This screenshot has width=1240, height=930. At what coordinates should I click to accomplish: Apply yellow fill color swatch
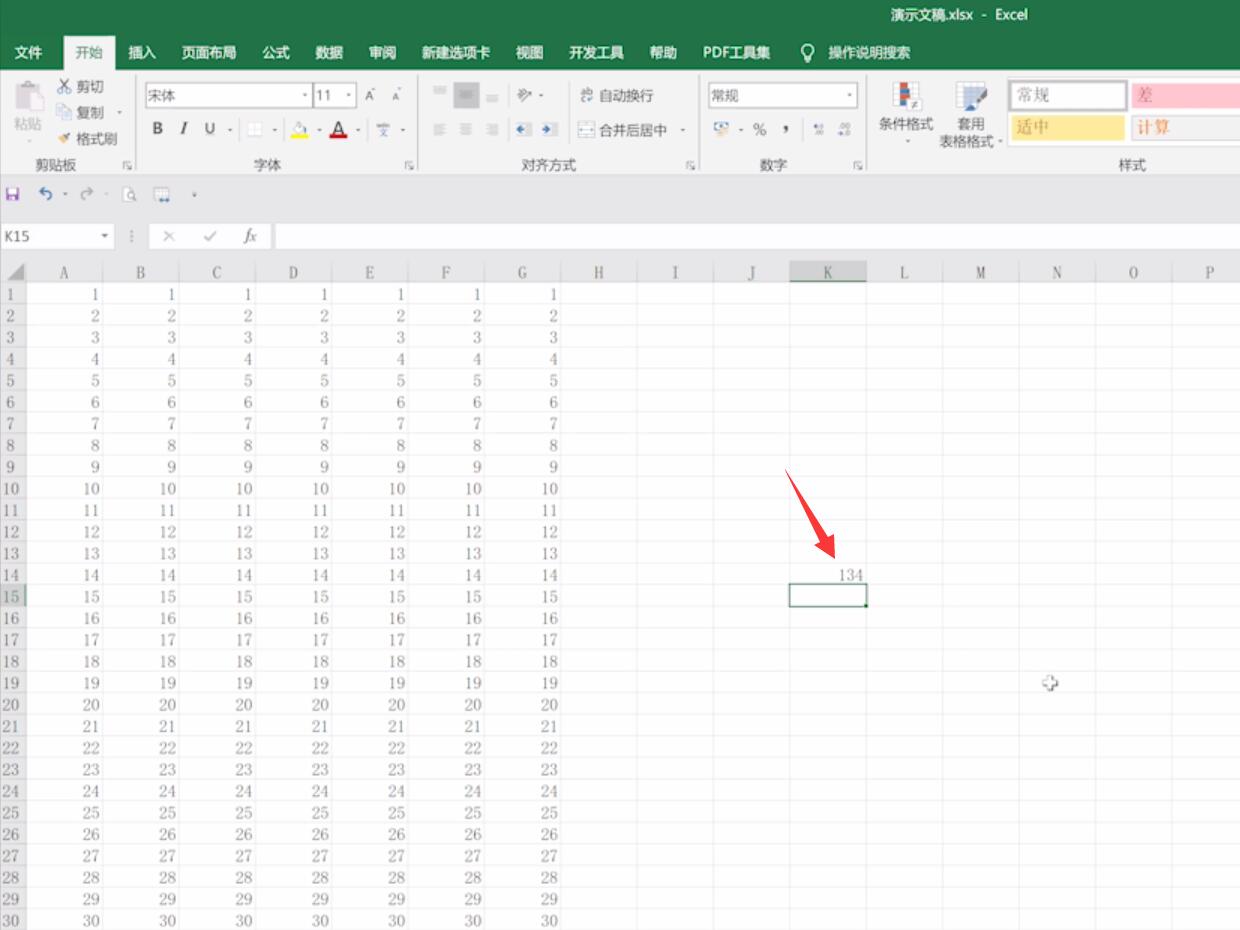pyautogui.click(x=299, y=130)
